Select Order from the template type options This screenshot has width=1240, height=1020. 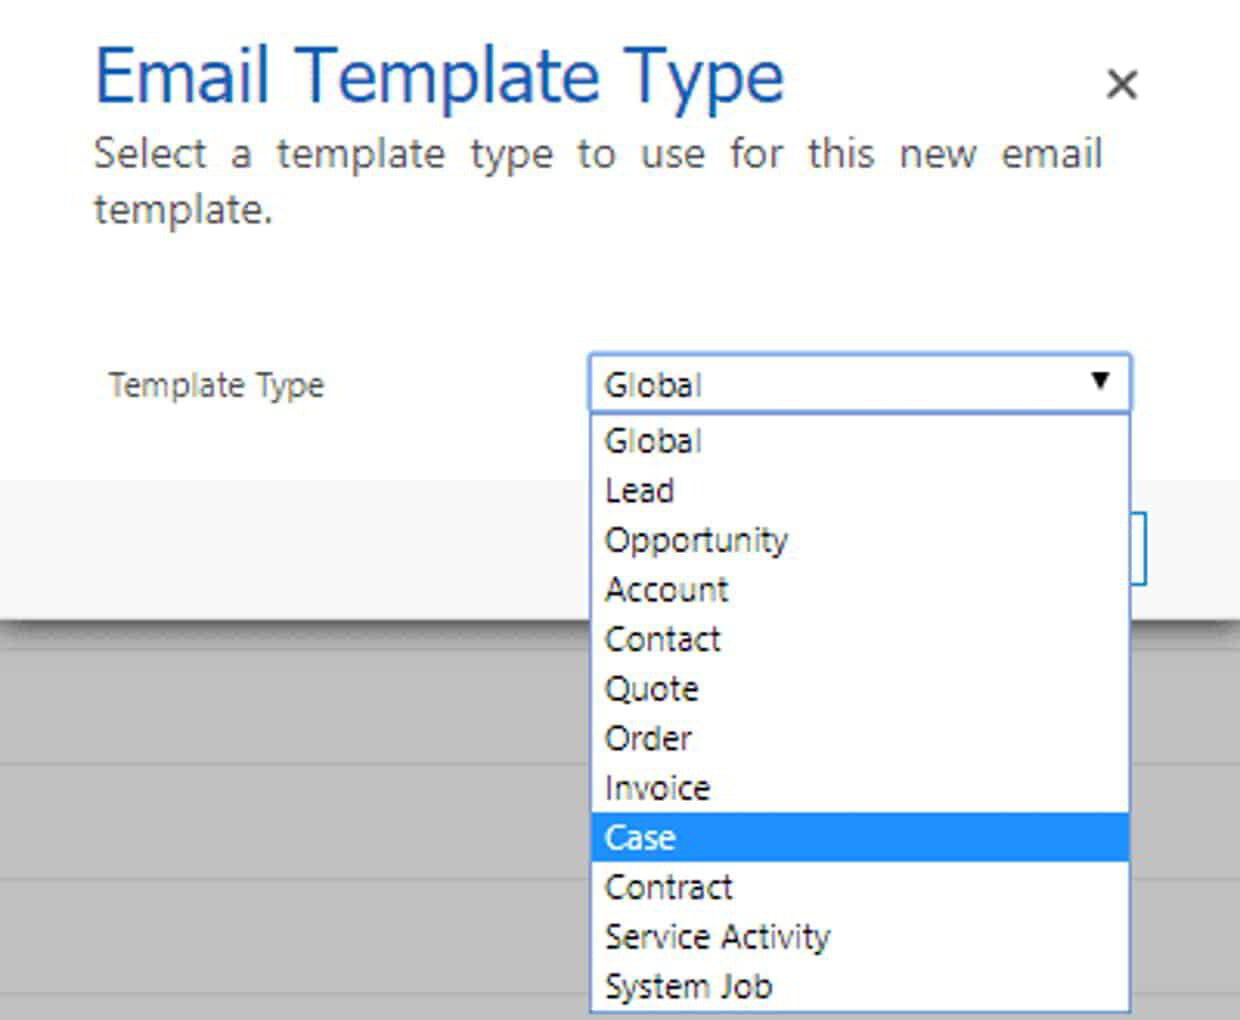(648, 738)
